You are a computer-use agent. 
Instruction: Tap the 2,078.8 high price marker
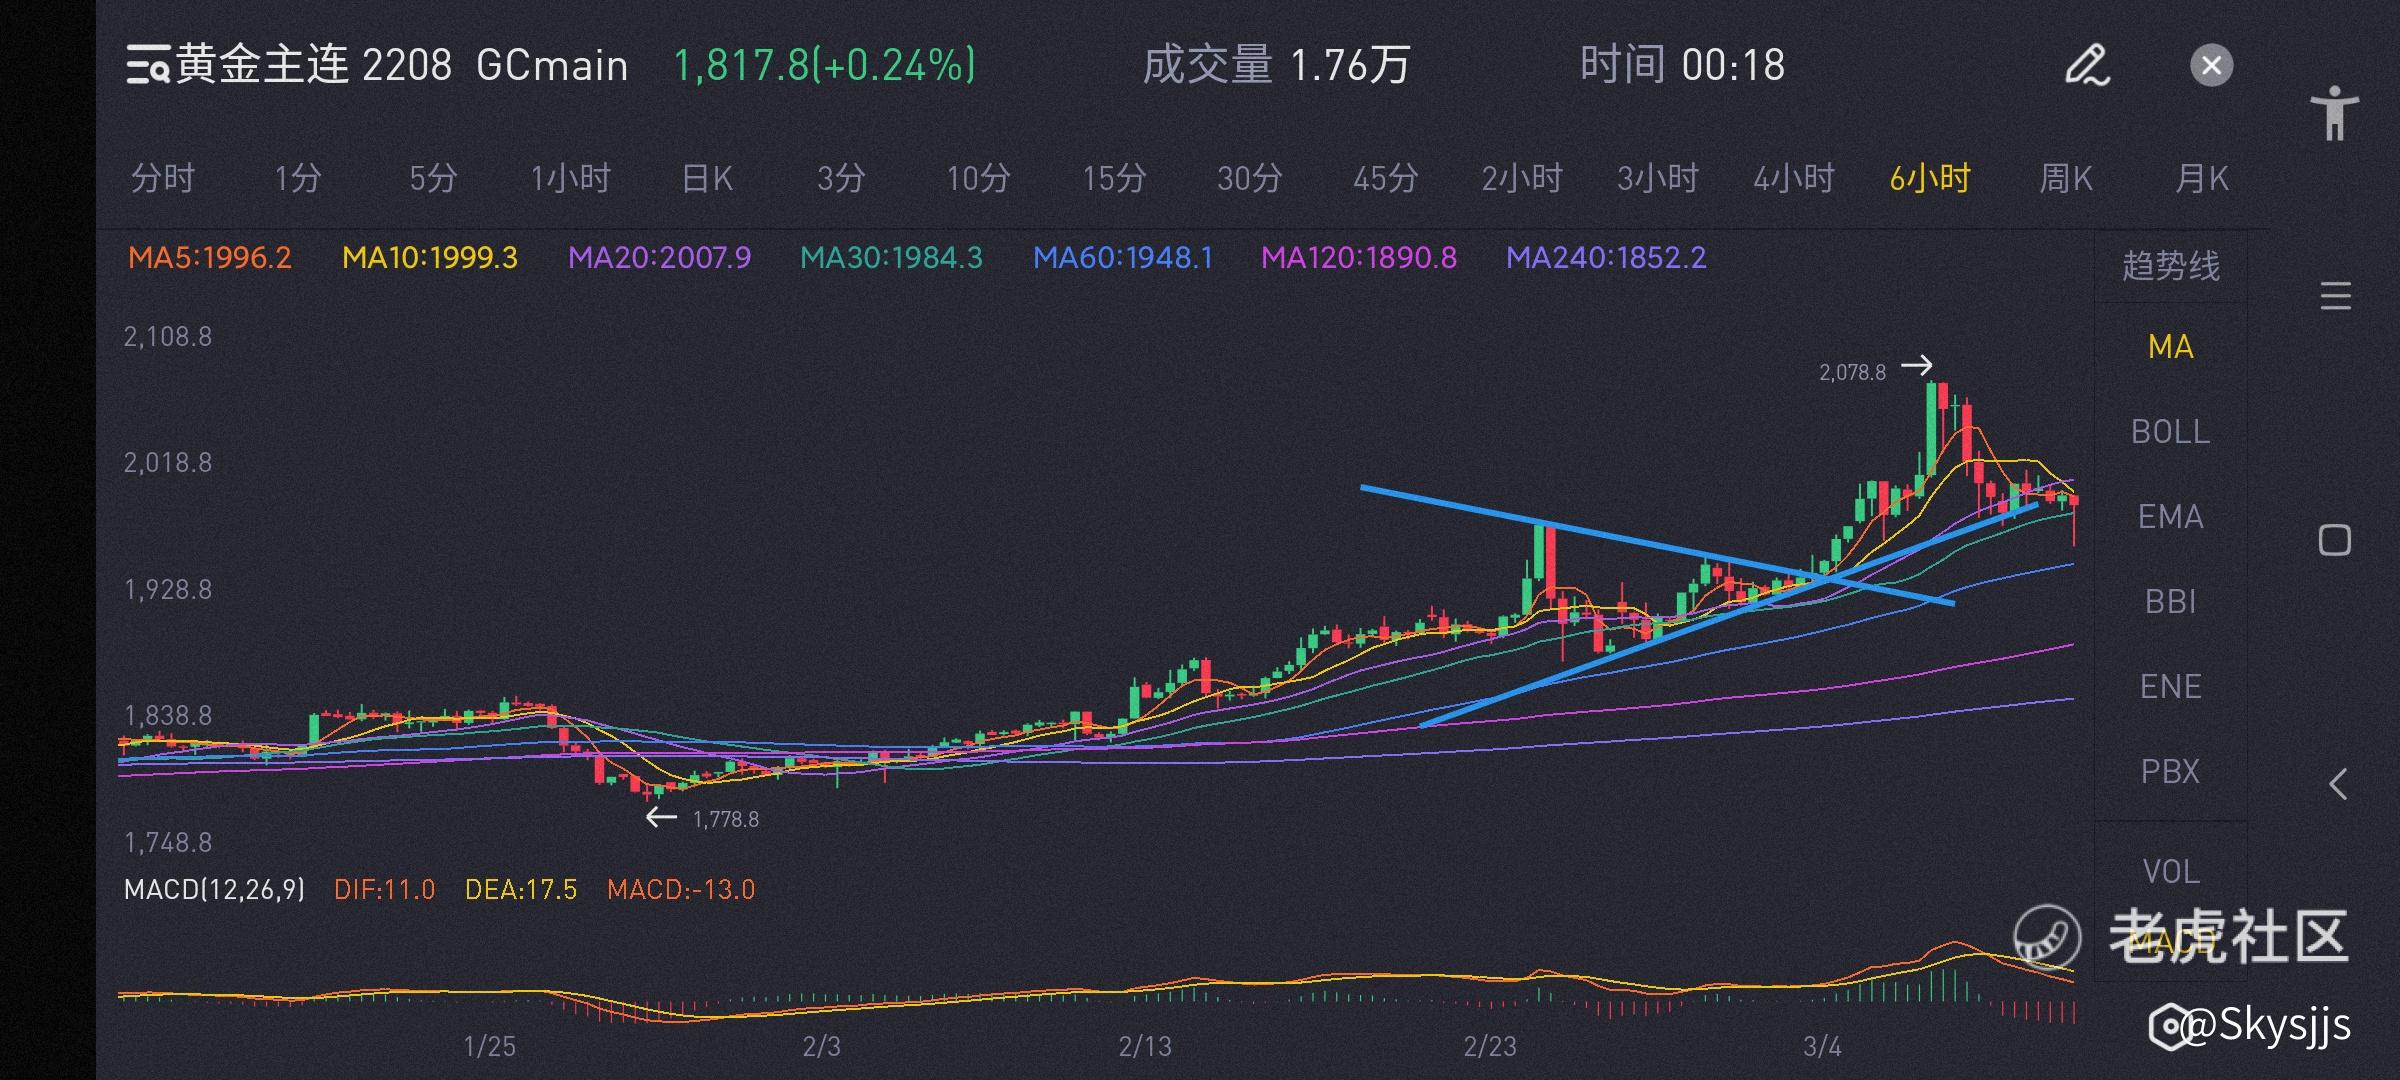pyautogui.click(x=1852, y=373)
